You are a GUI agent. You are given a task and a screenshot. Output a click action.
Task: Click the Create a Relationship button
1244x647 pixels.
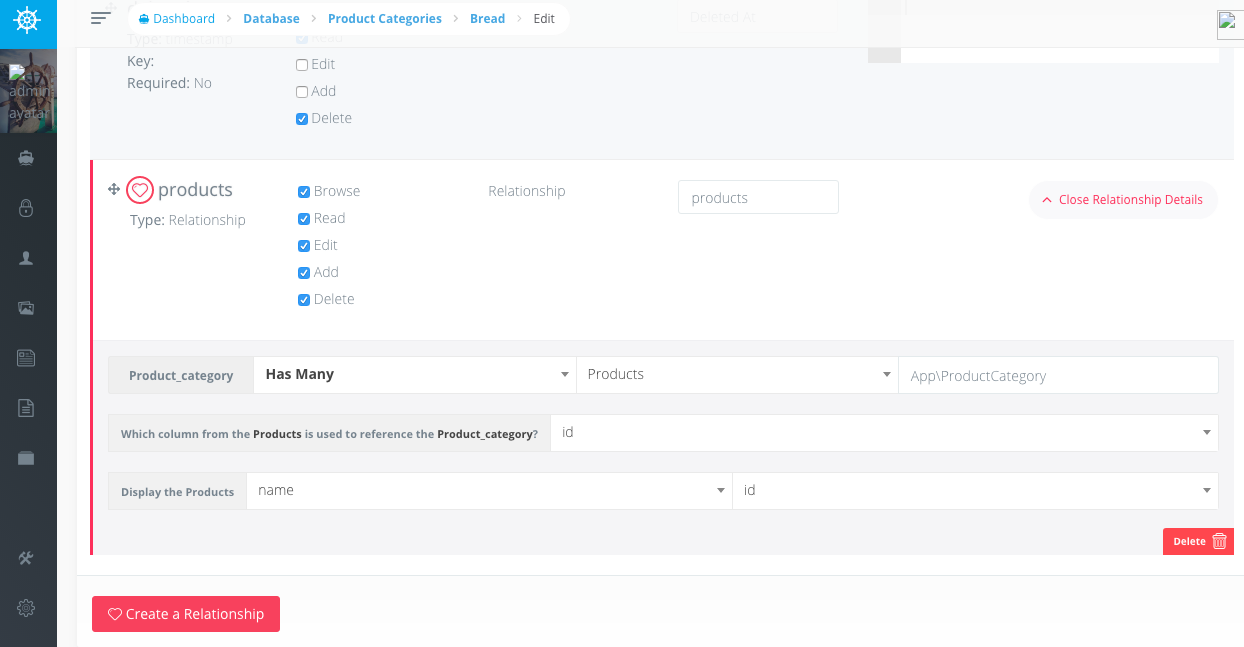click(x=185, y=613)
